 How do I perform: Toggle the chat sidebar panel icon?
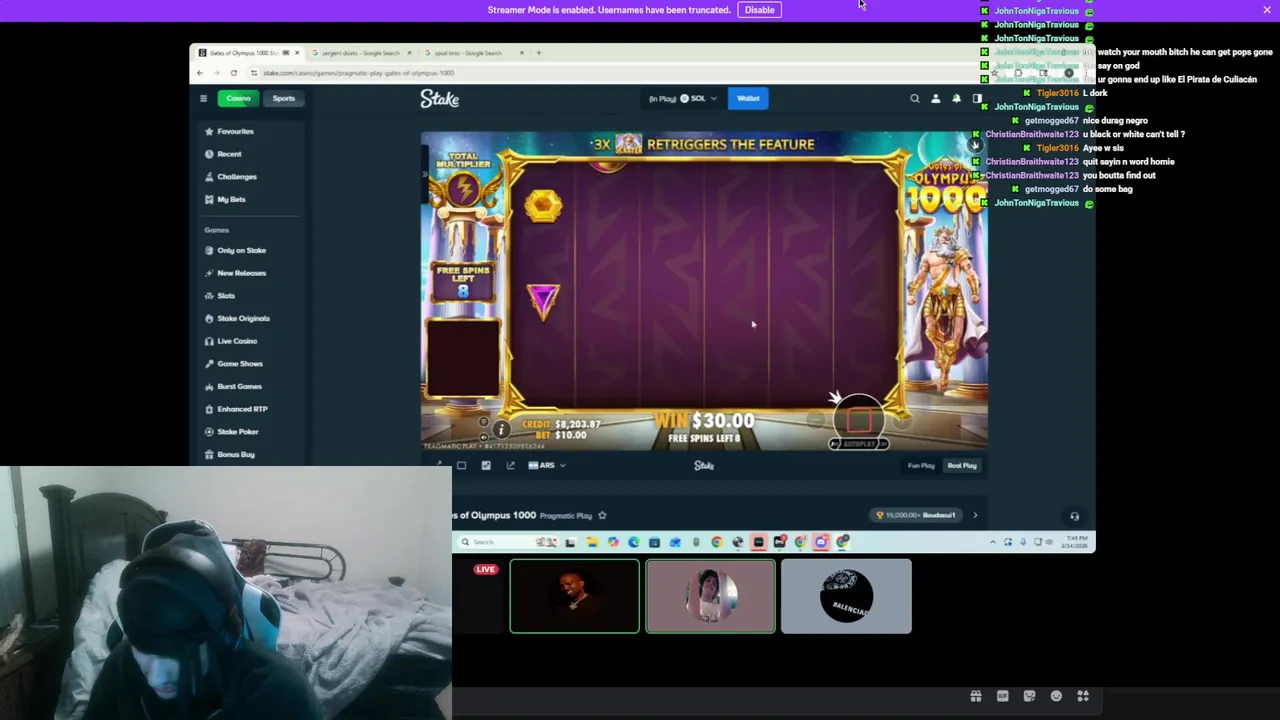(x=977, y=98)
